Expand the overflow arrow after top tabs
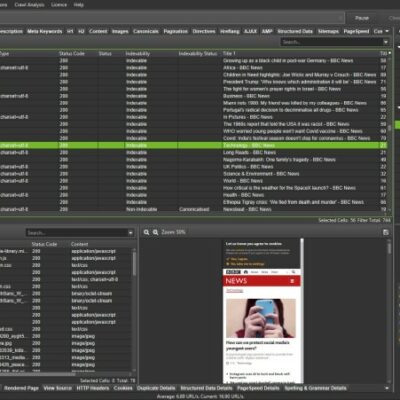This screenshot has width=400, height=400. click(387, 31)
